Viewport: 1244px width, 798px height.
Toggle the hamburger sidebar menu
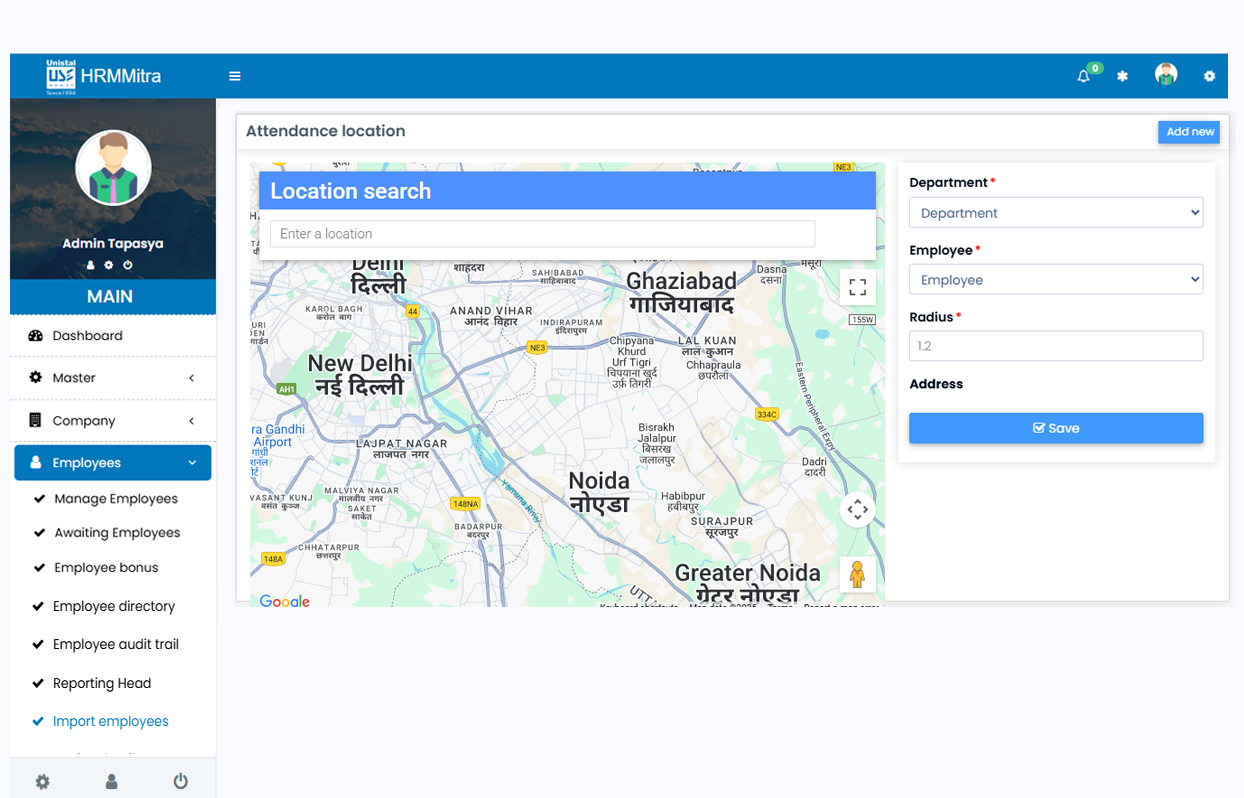235,76
